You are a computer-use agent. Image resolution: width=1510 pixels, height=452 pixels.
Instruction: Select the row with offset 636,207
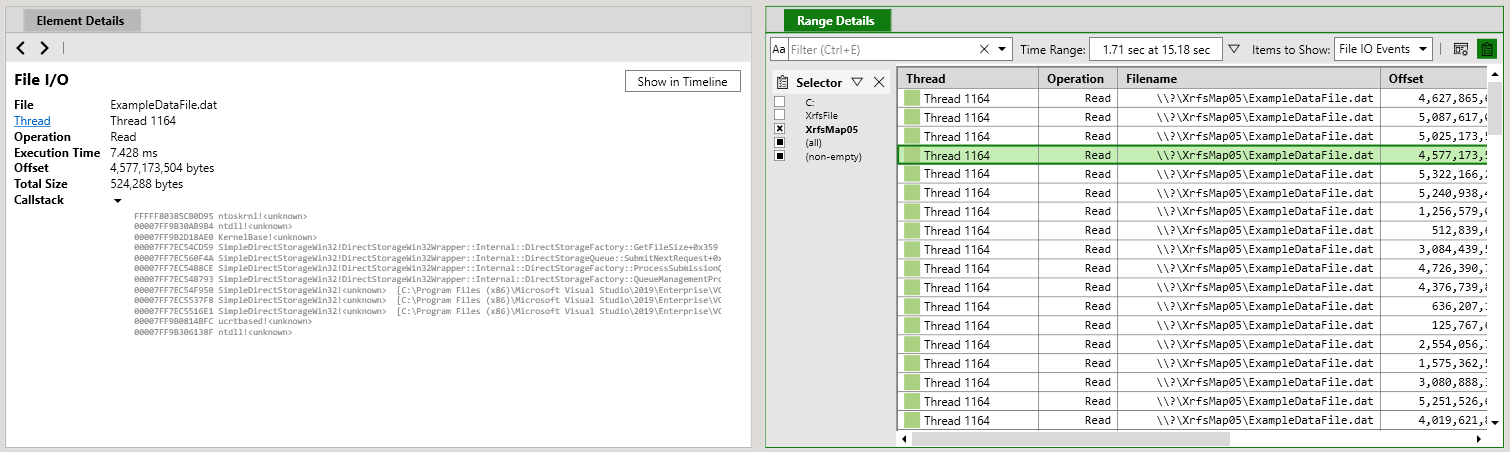tap(1192, 307)
